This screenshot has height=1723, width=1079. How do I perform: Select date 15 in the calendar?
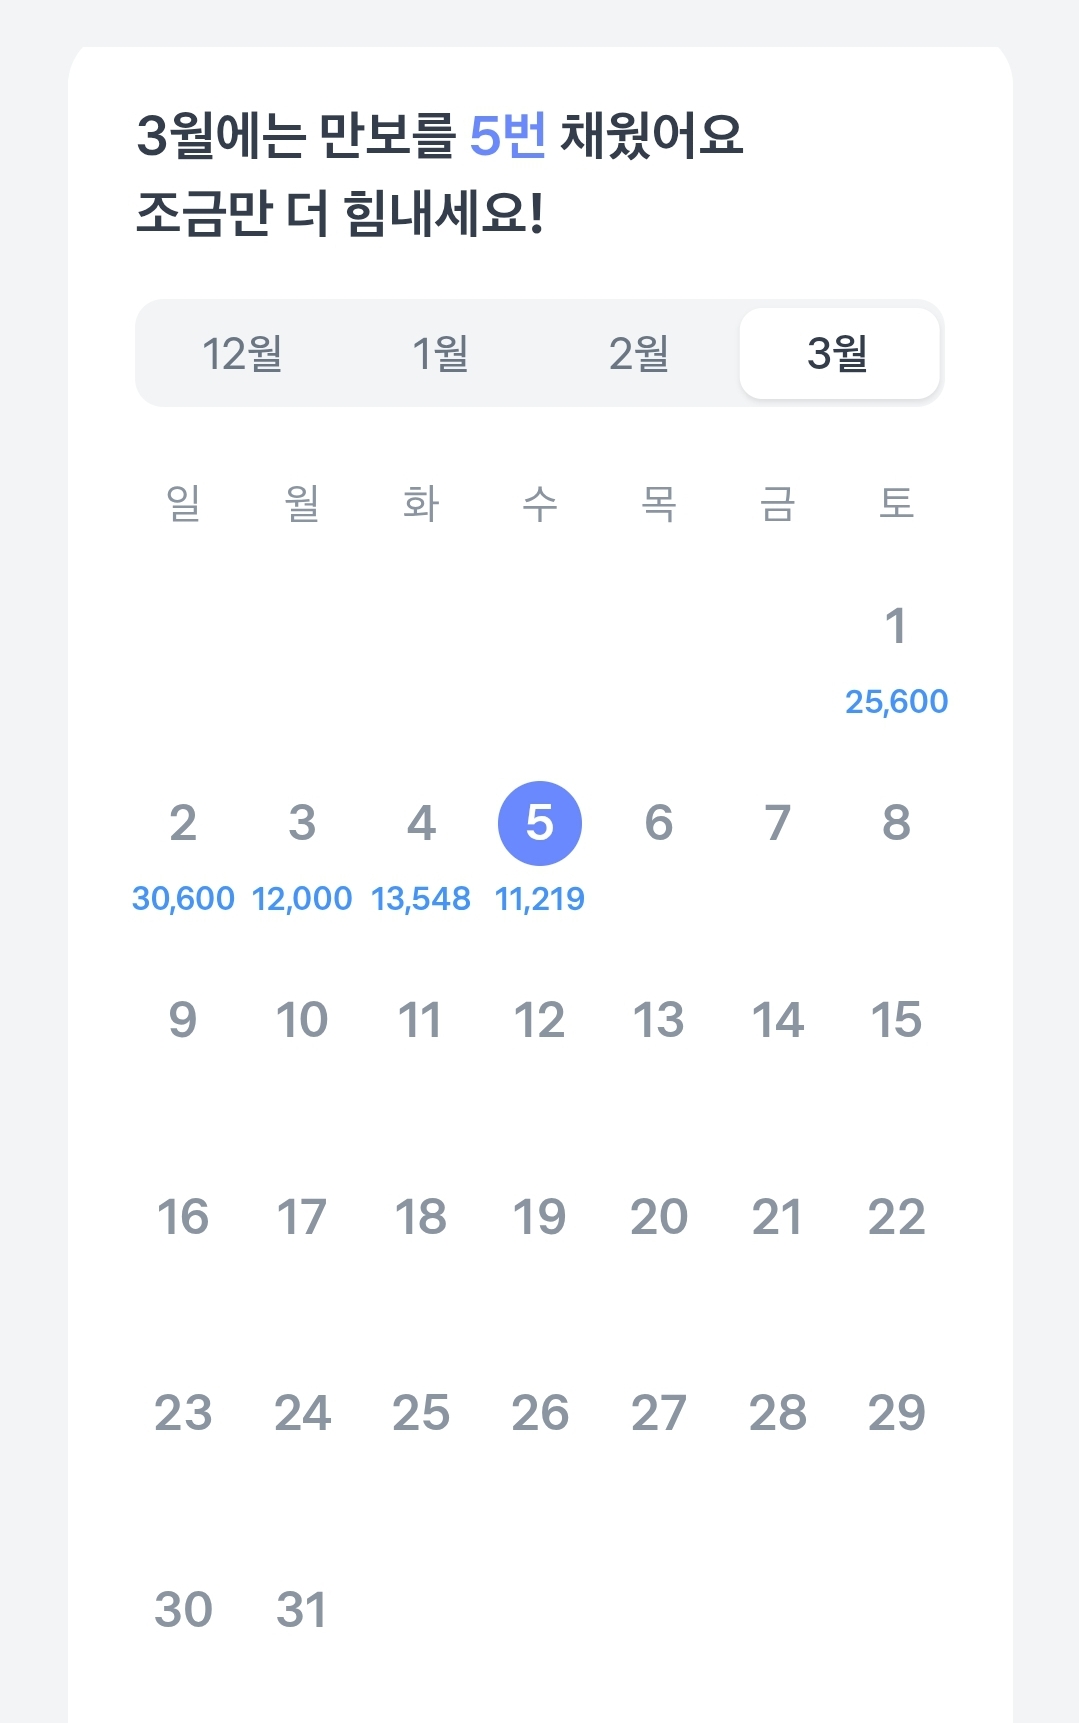click(x=896, y=1020)
